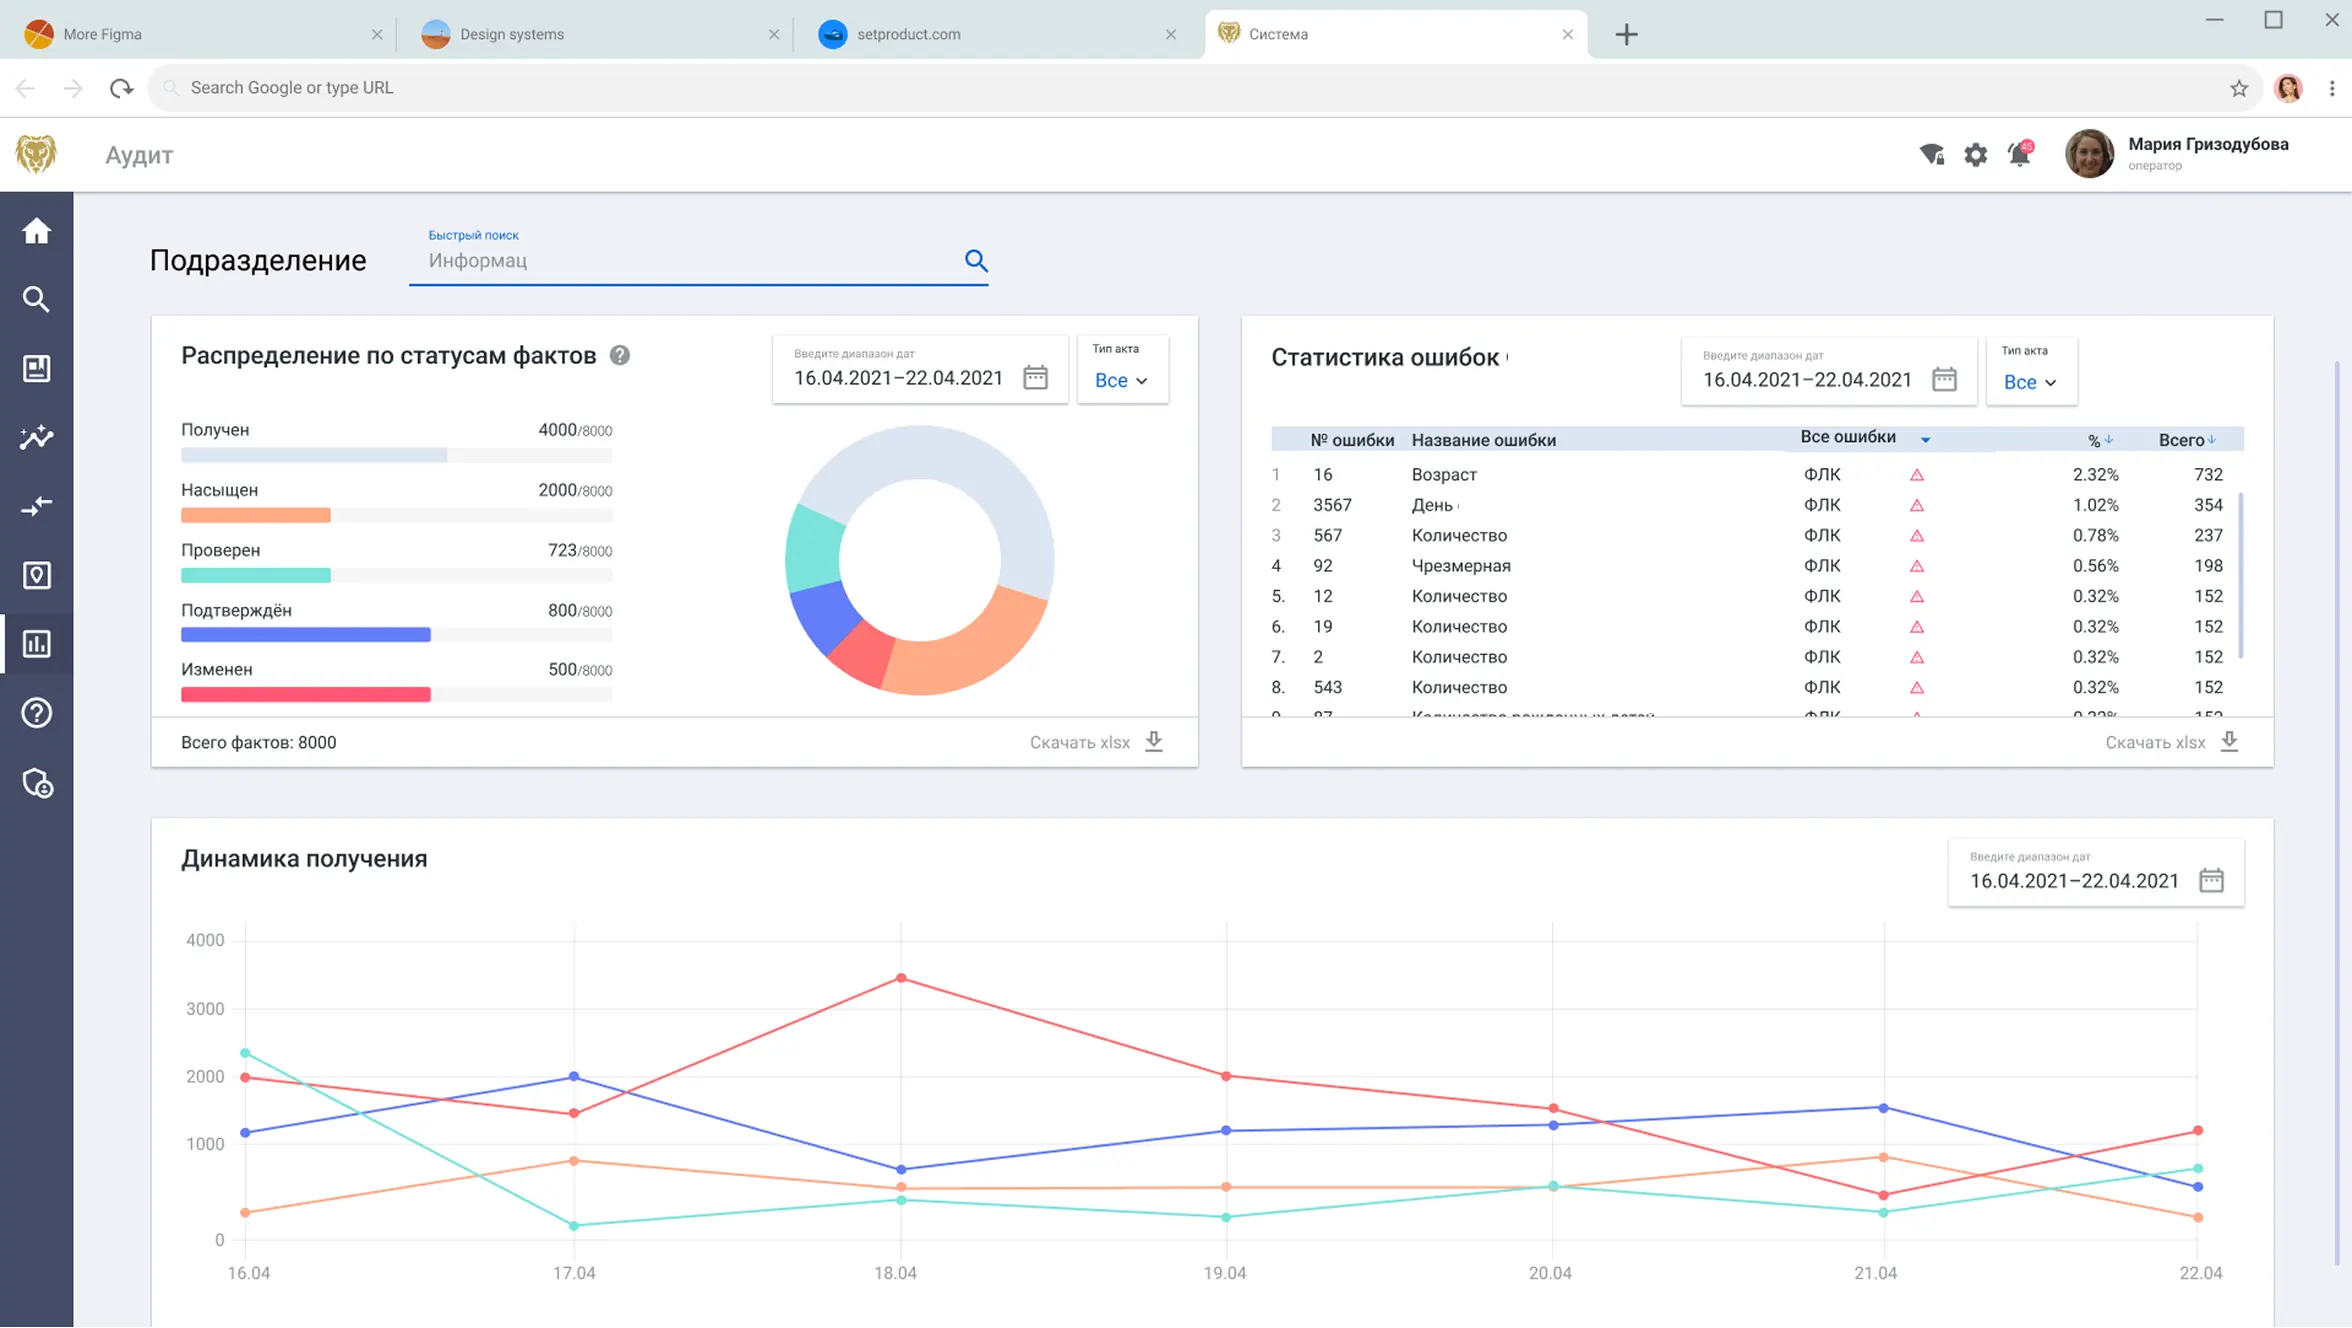
Task: Open the settings gear in the top bar
Action: (1975, 155)
